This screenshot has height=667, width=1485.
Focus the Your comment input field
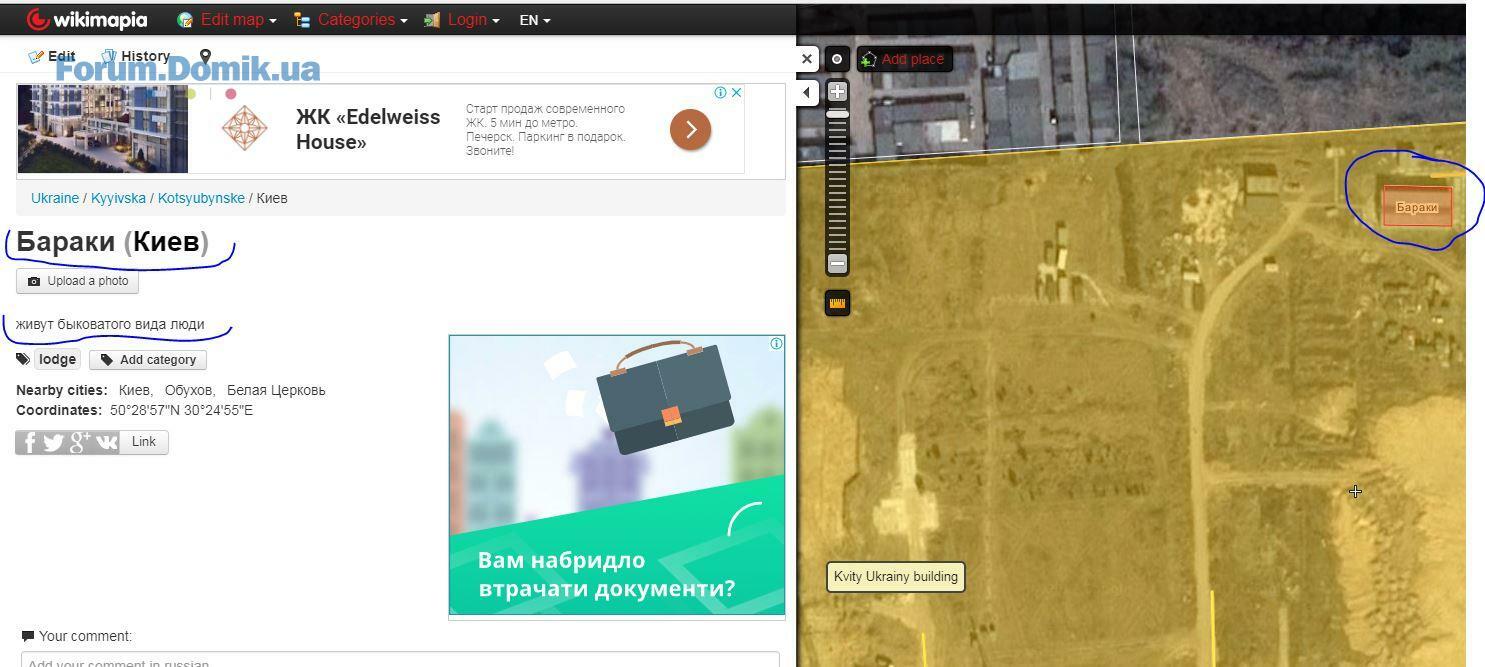(x=400, y=659)
